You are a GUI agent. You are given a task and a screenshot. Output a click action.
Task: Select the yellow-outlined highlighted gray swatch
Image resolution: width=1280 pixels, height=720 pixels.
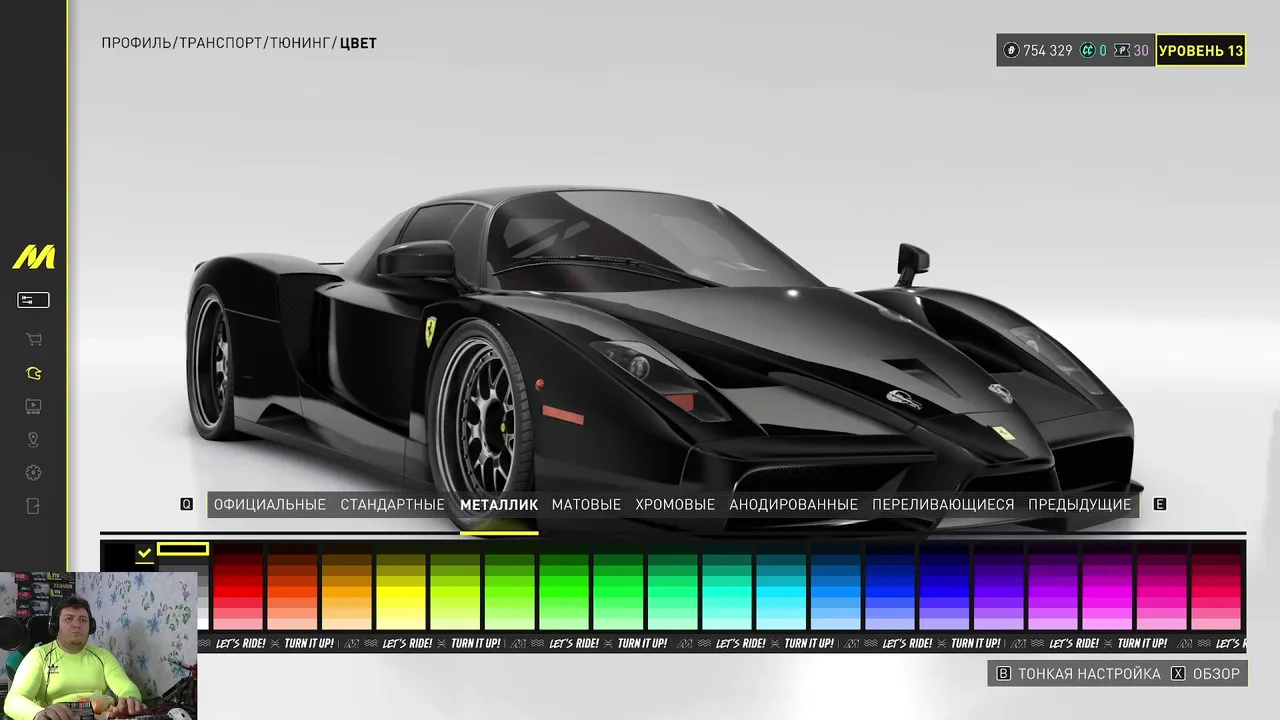point(183,549)
